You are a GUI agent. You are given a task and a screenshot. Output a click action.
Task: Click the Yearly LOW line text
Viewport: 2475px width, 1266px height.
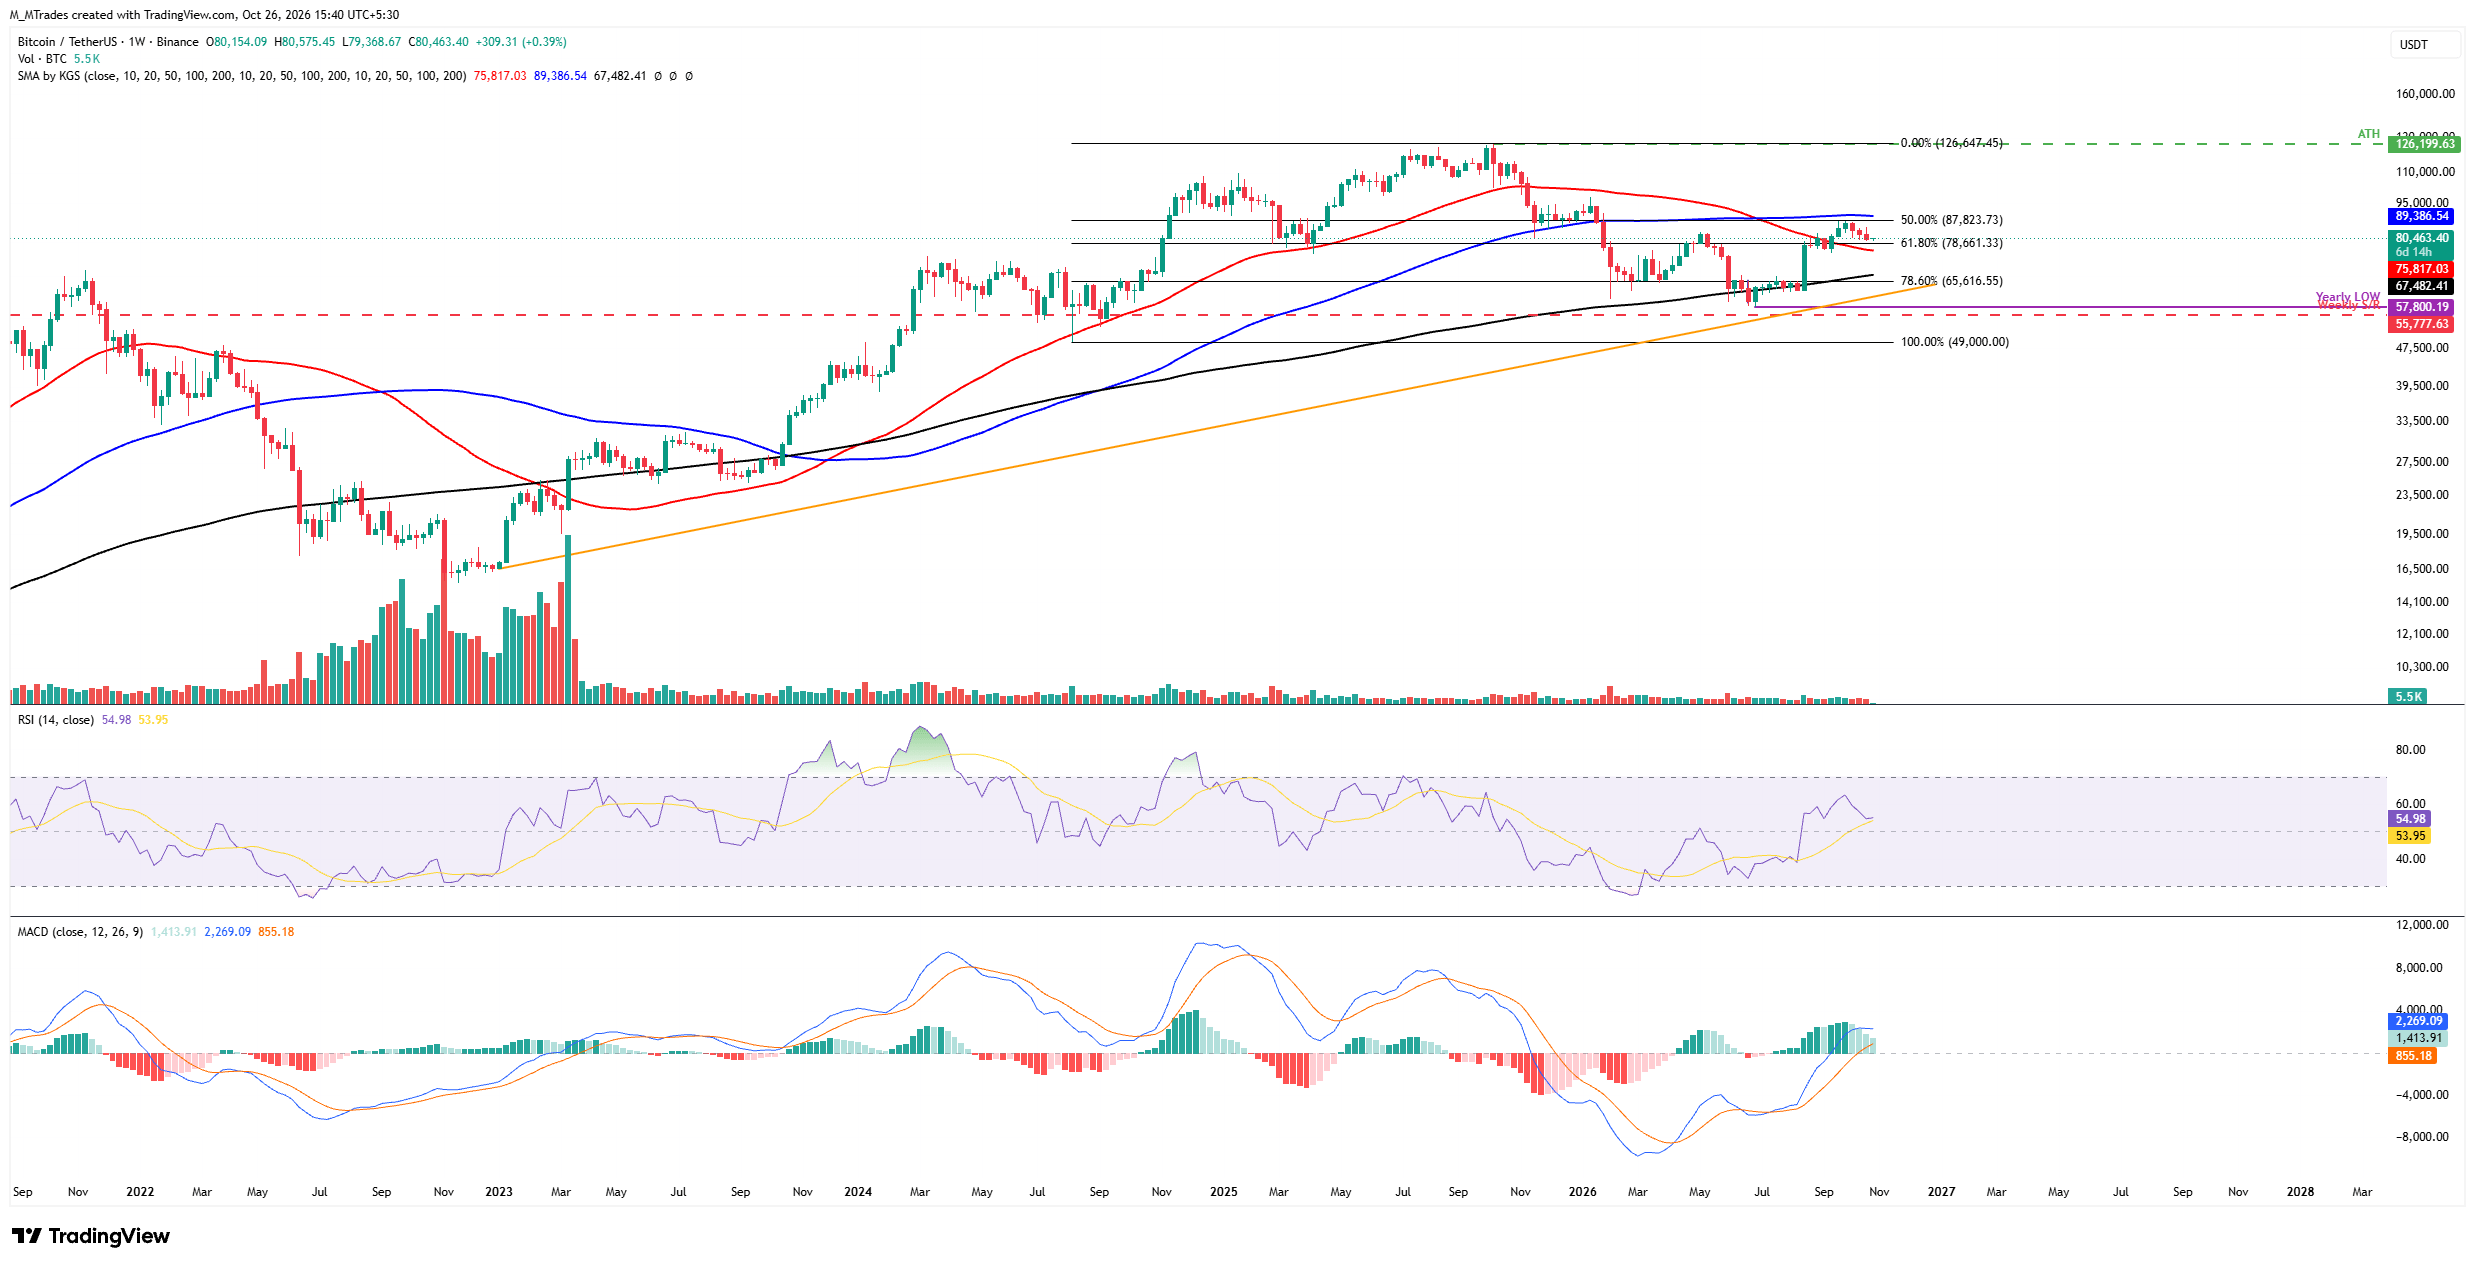pos(2348,297)
